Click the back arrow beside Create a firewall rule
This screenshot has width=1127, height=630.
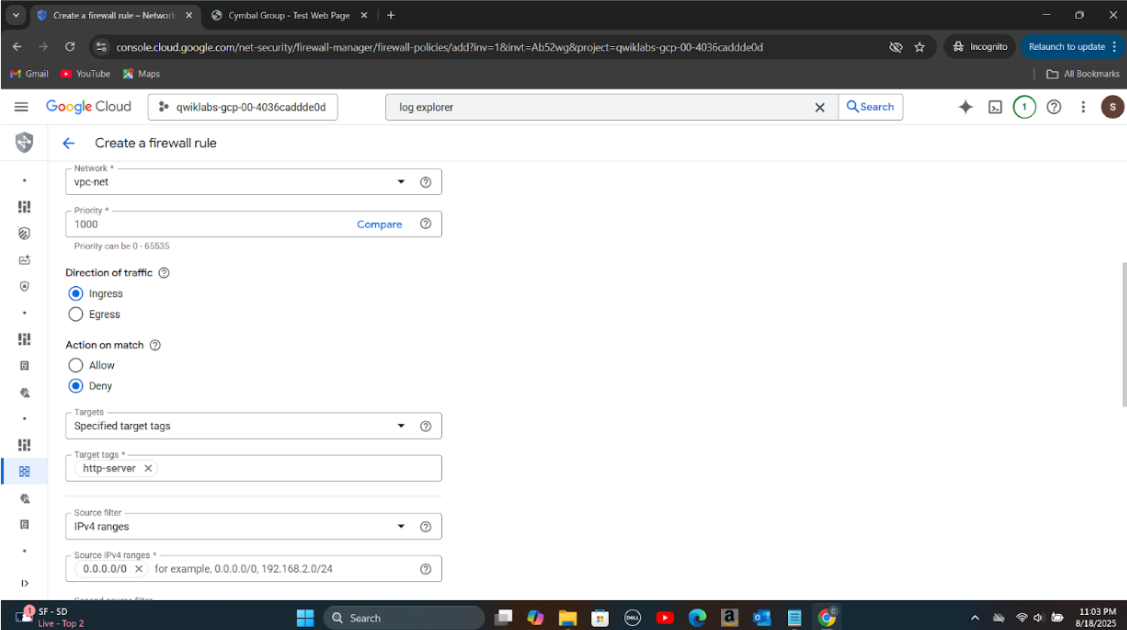[x=69, y=143]
